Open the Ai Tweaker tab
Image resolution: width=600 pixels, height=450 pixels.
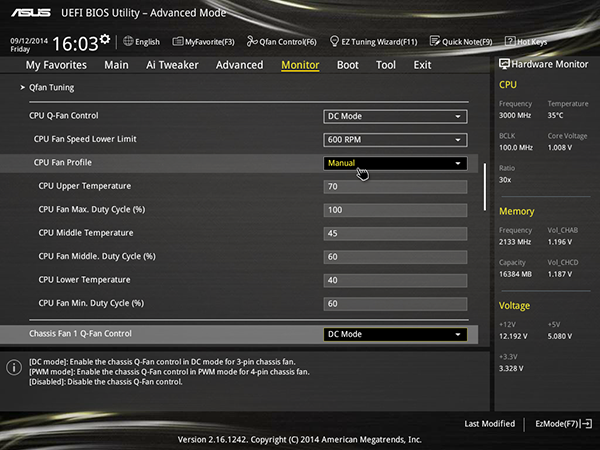click(172, 65)
